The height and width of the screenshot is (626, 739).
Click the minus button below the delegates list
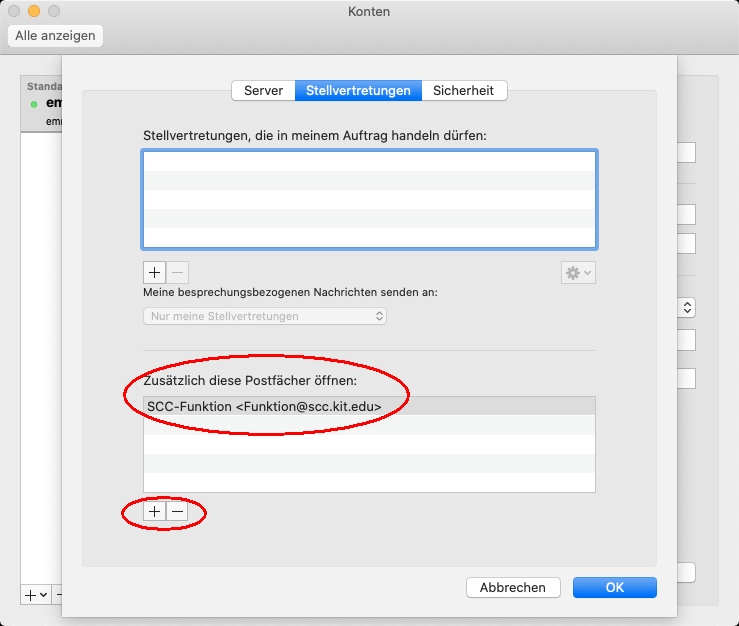click(177, 272)
